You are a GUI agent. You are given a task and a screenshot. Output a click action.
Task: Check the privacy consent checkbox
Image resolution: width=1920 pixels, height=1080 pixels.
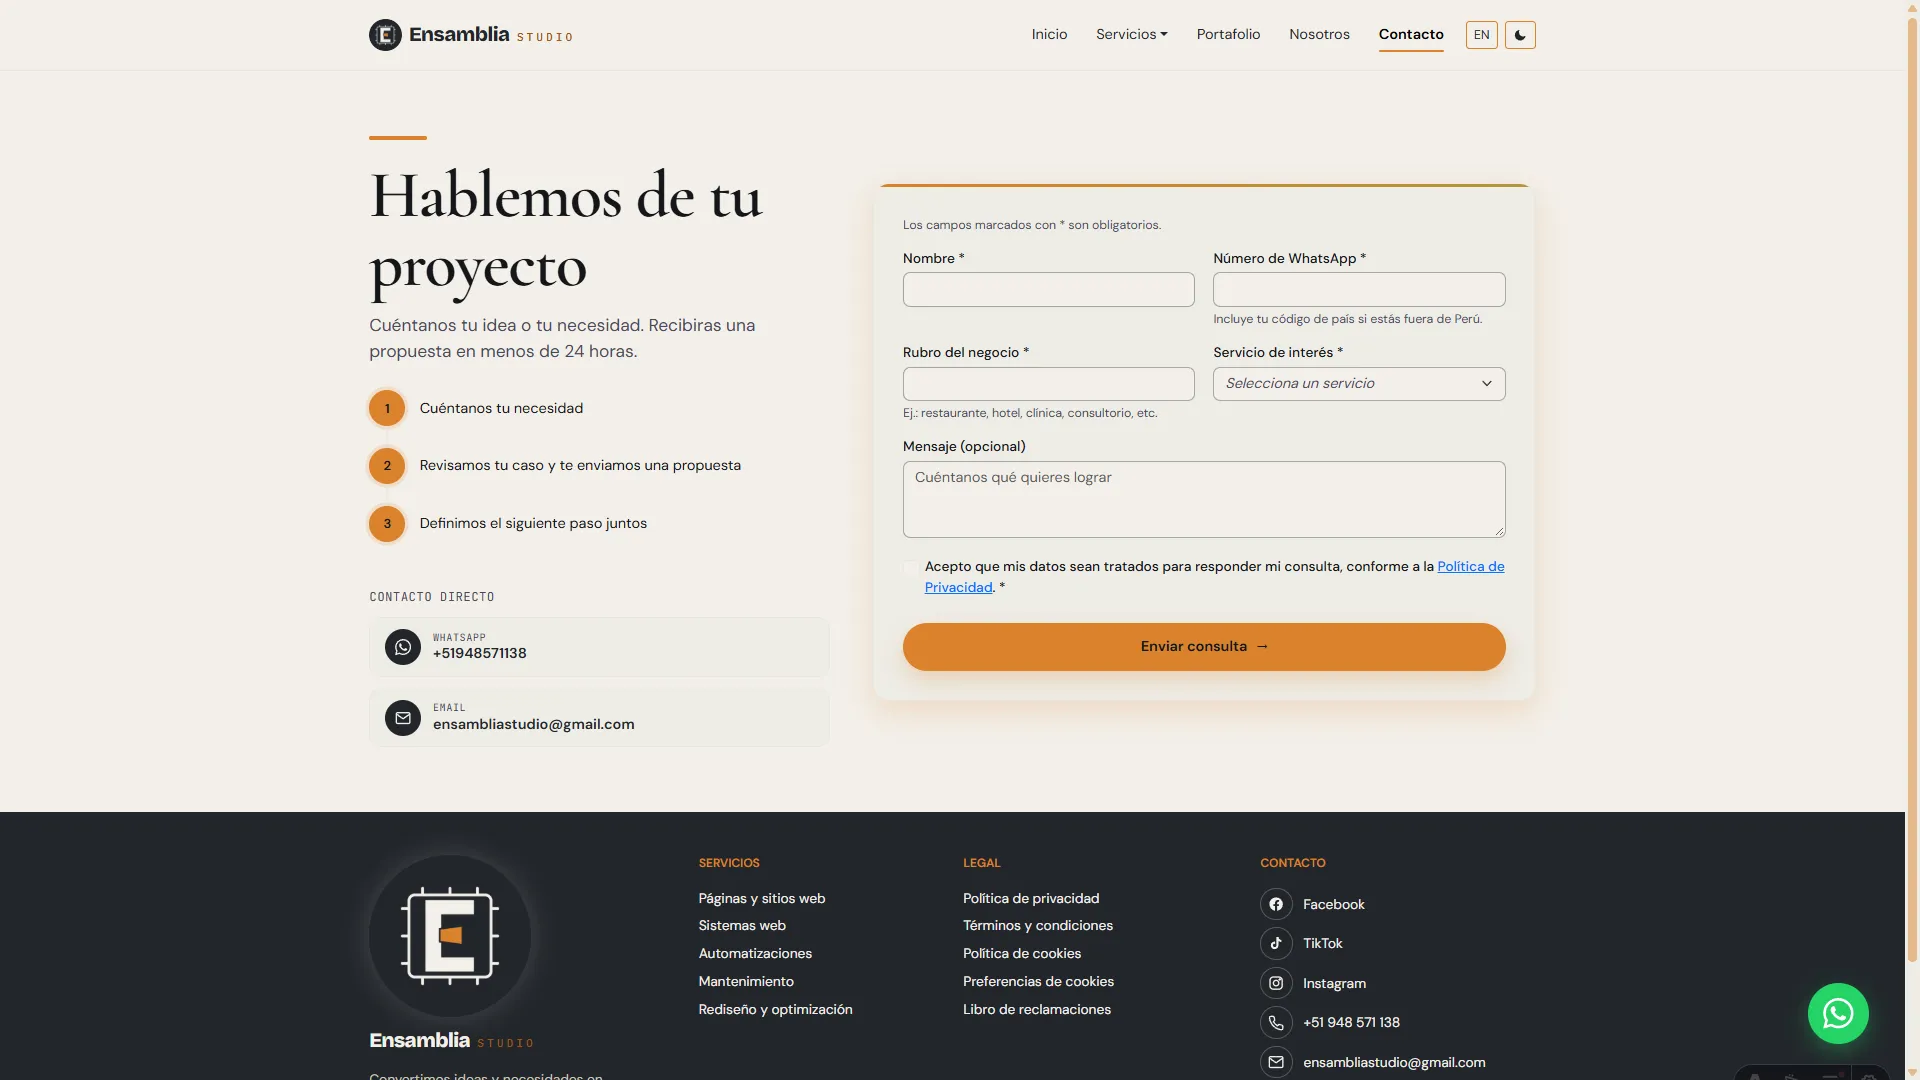tap(910, 568)
